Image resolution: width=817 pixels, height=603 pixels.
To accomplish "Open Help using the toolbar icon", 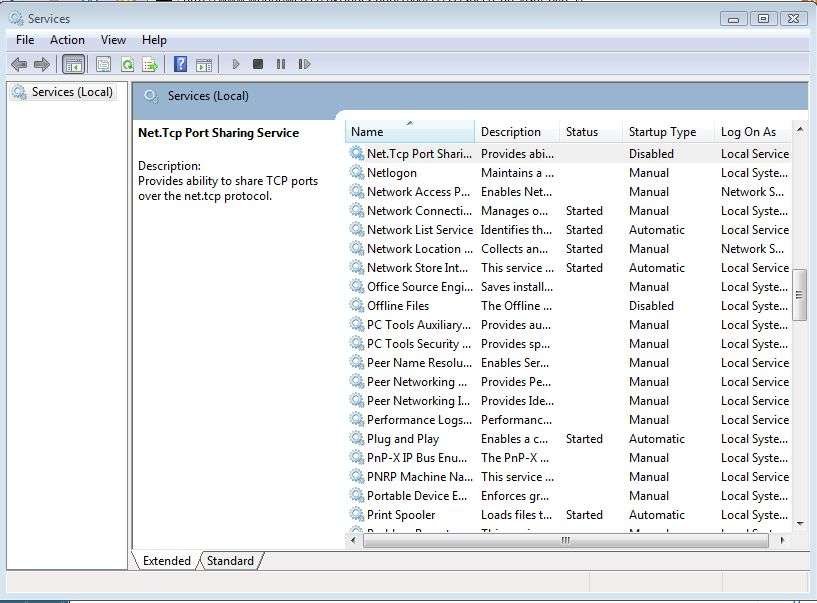I will [x=181, y=63].
